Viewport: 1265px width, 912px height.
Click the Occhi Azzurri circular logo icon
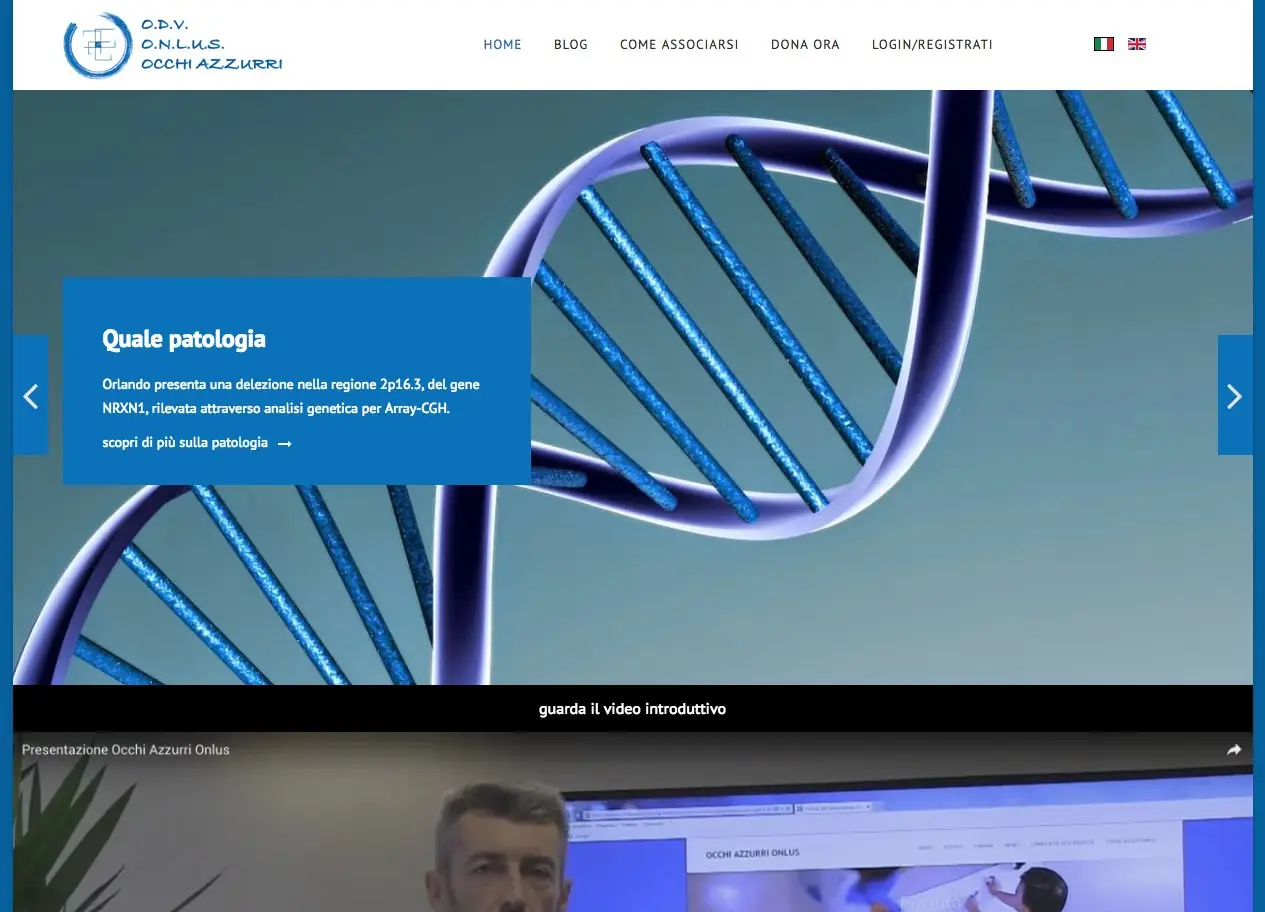[97, 45]
